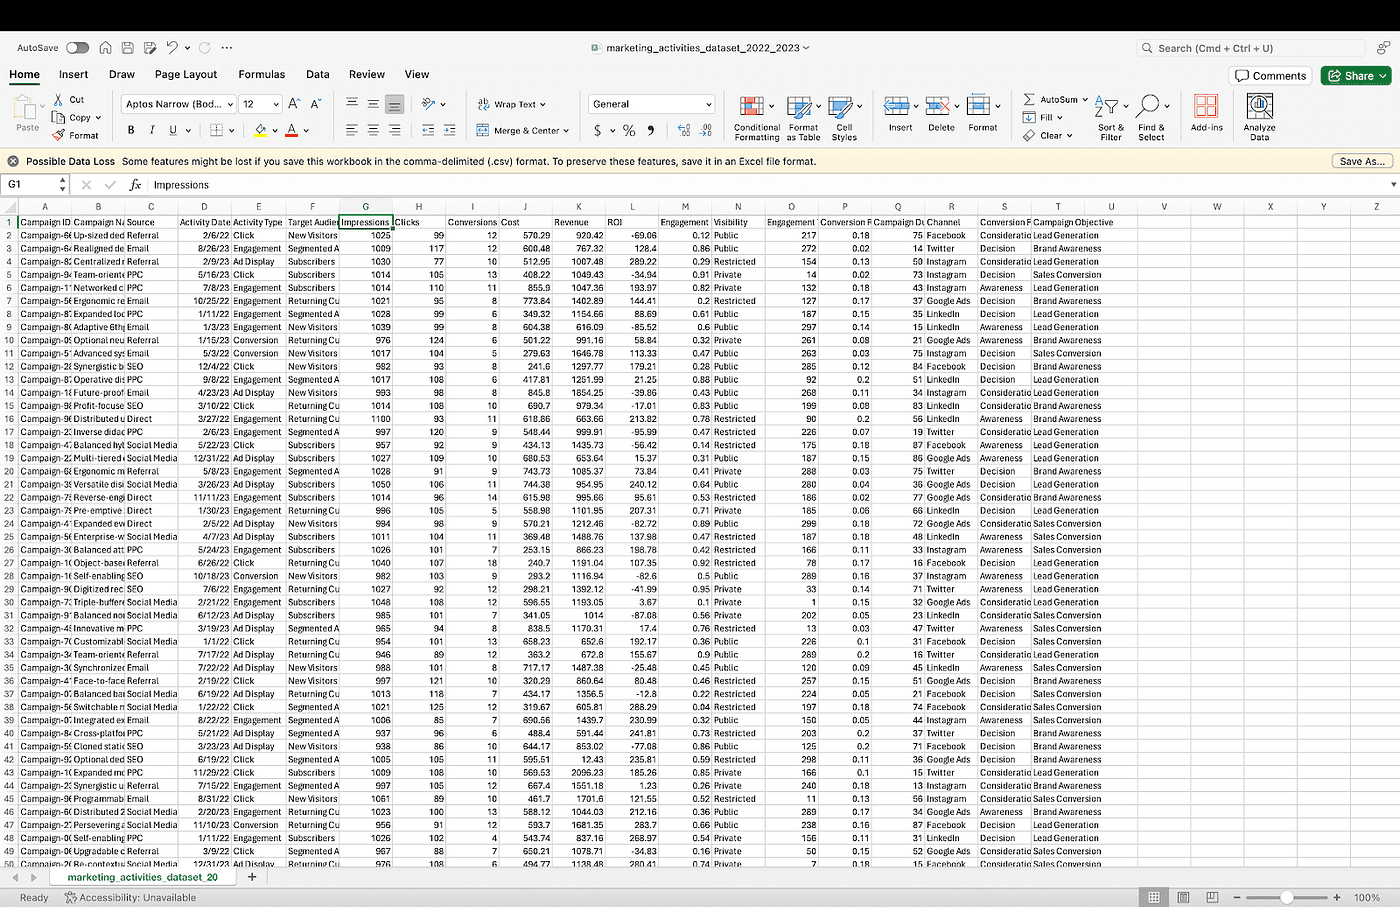Open the Review ribbon tab

tap(367, 74)
